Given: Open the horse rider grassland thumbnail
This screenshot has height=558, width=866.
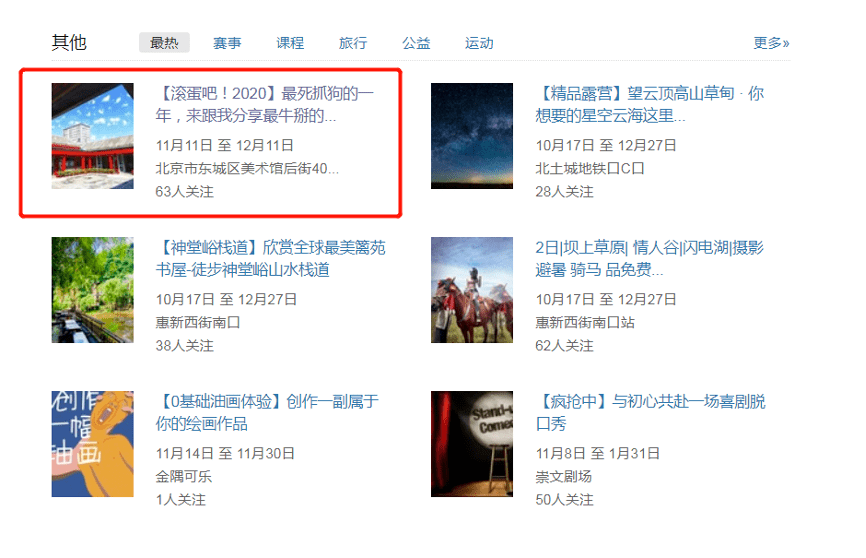Looking at the screenshot, I should (x=472, y=290).
